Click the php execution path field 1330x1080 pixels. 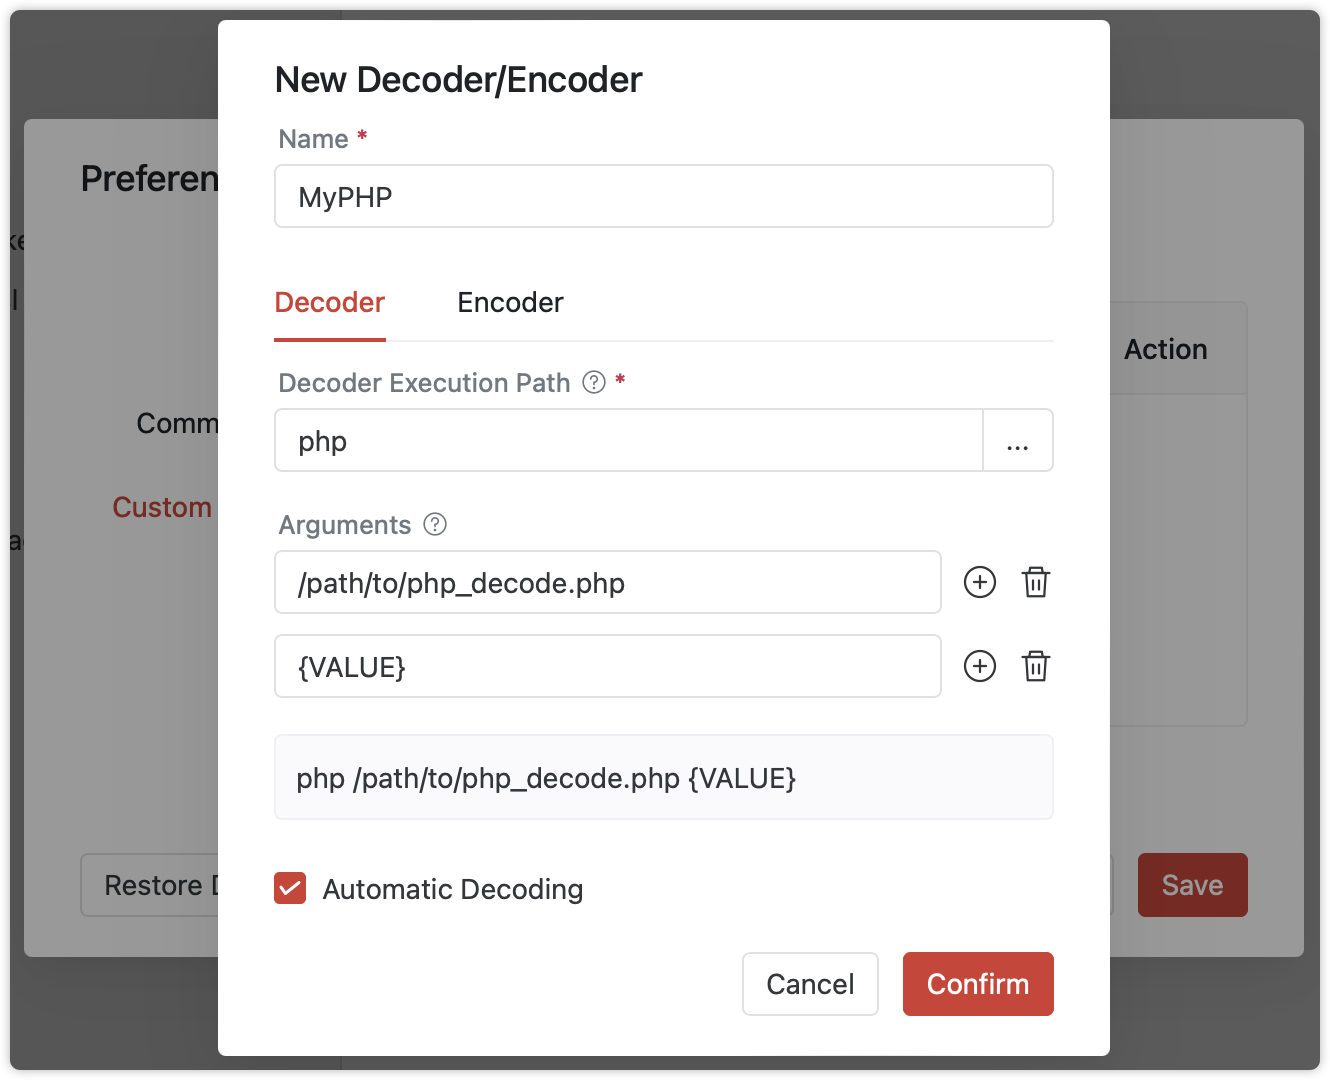pos(628,440)
